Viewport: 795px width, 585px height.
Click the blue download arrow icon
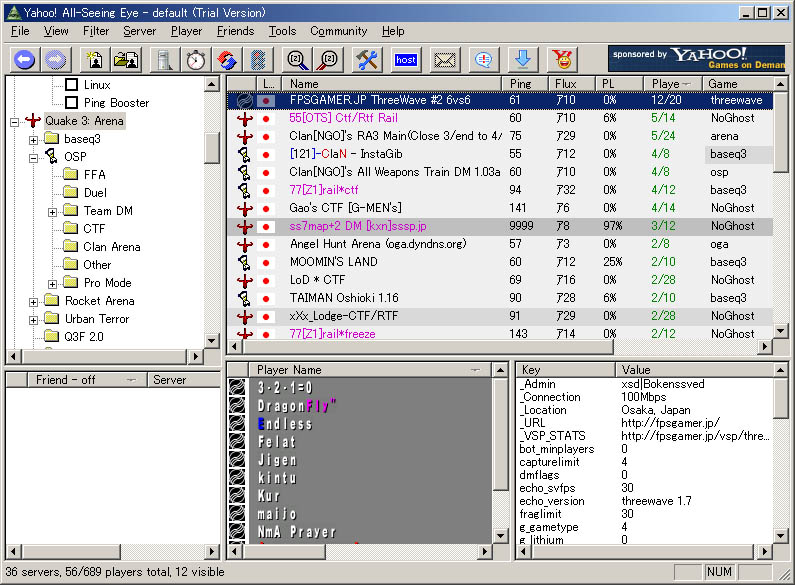click(x=523, y=60)
